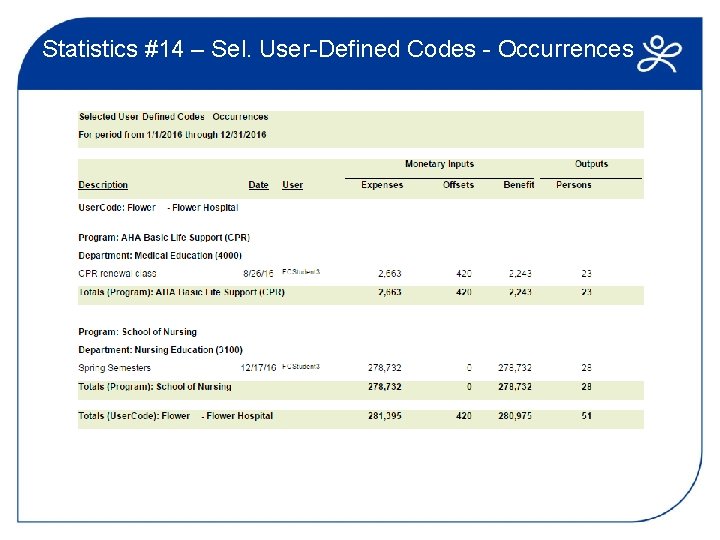Click expenses '2,663' in the CPR renewal class row
This screenshot has height=540, width=720.
tap(390, 273)
